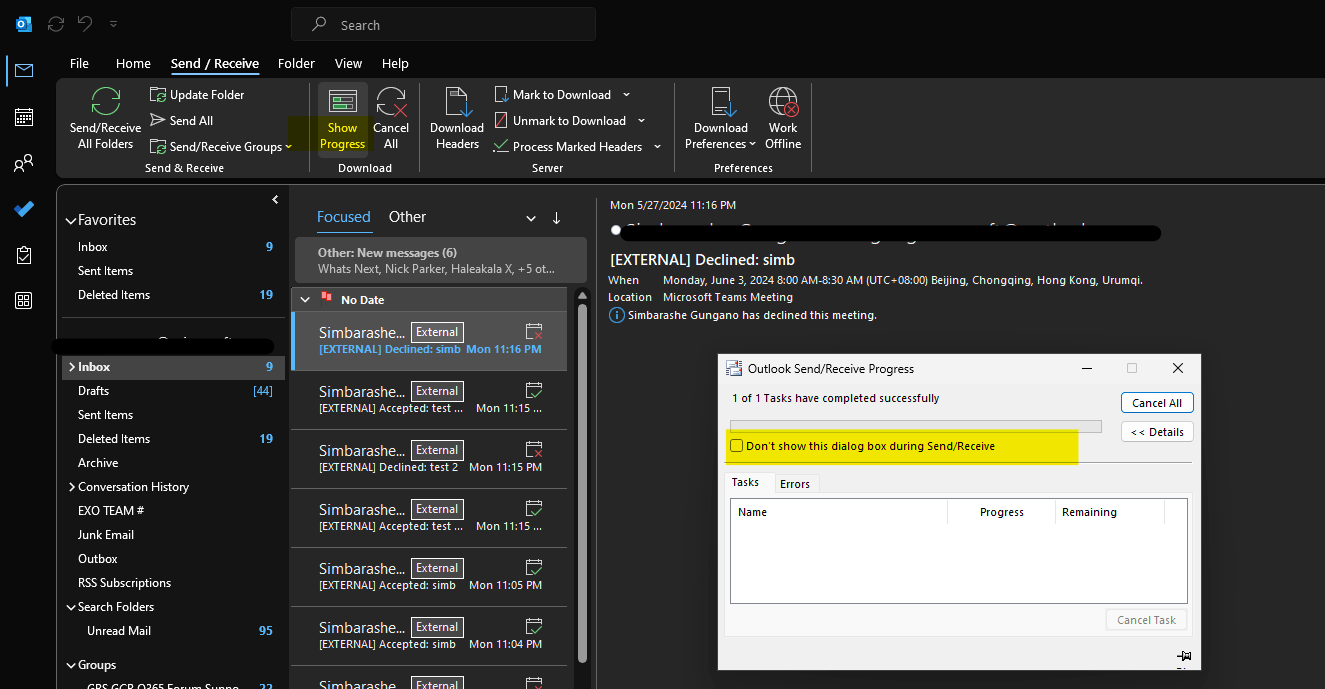Viewport: 1325px width, 689px height.
Task: Collapse the No Date message group
Action: pyautogui.click(x=306, y=299)
